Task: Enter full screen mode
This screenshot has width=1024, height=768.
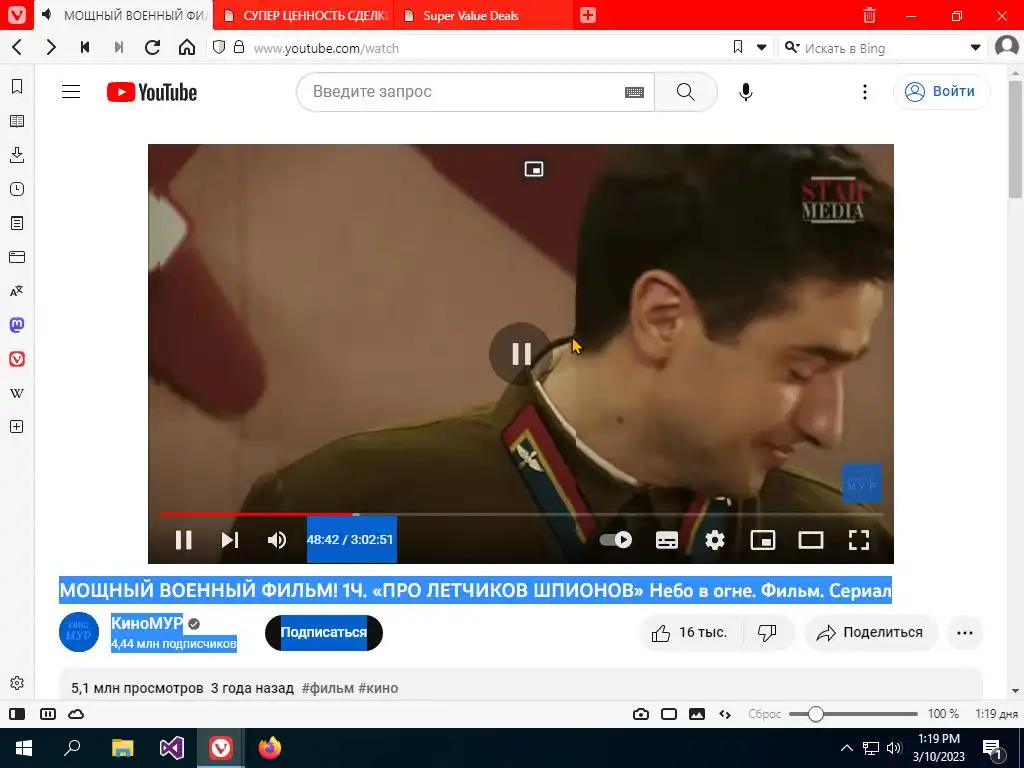Action: point(859,540)
